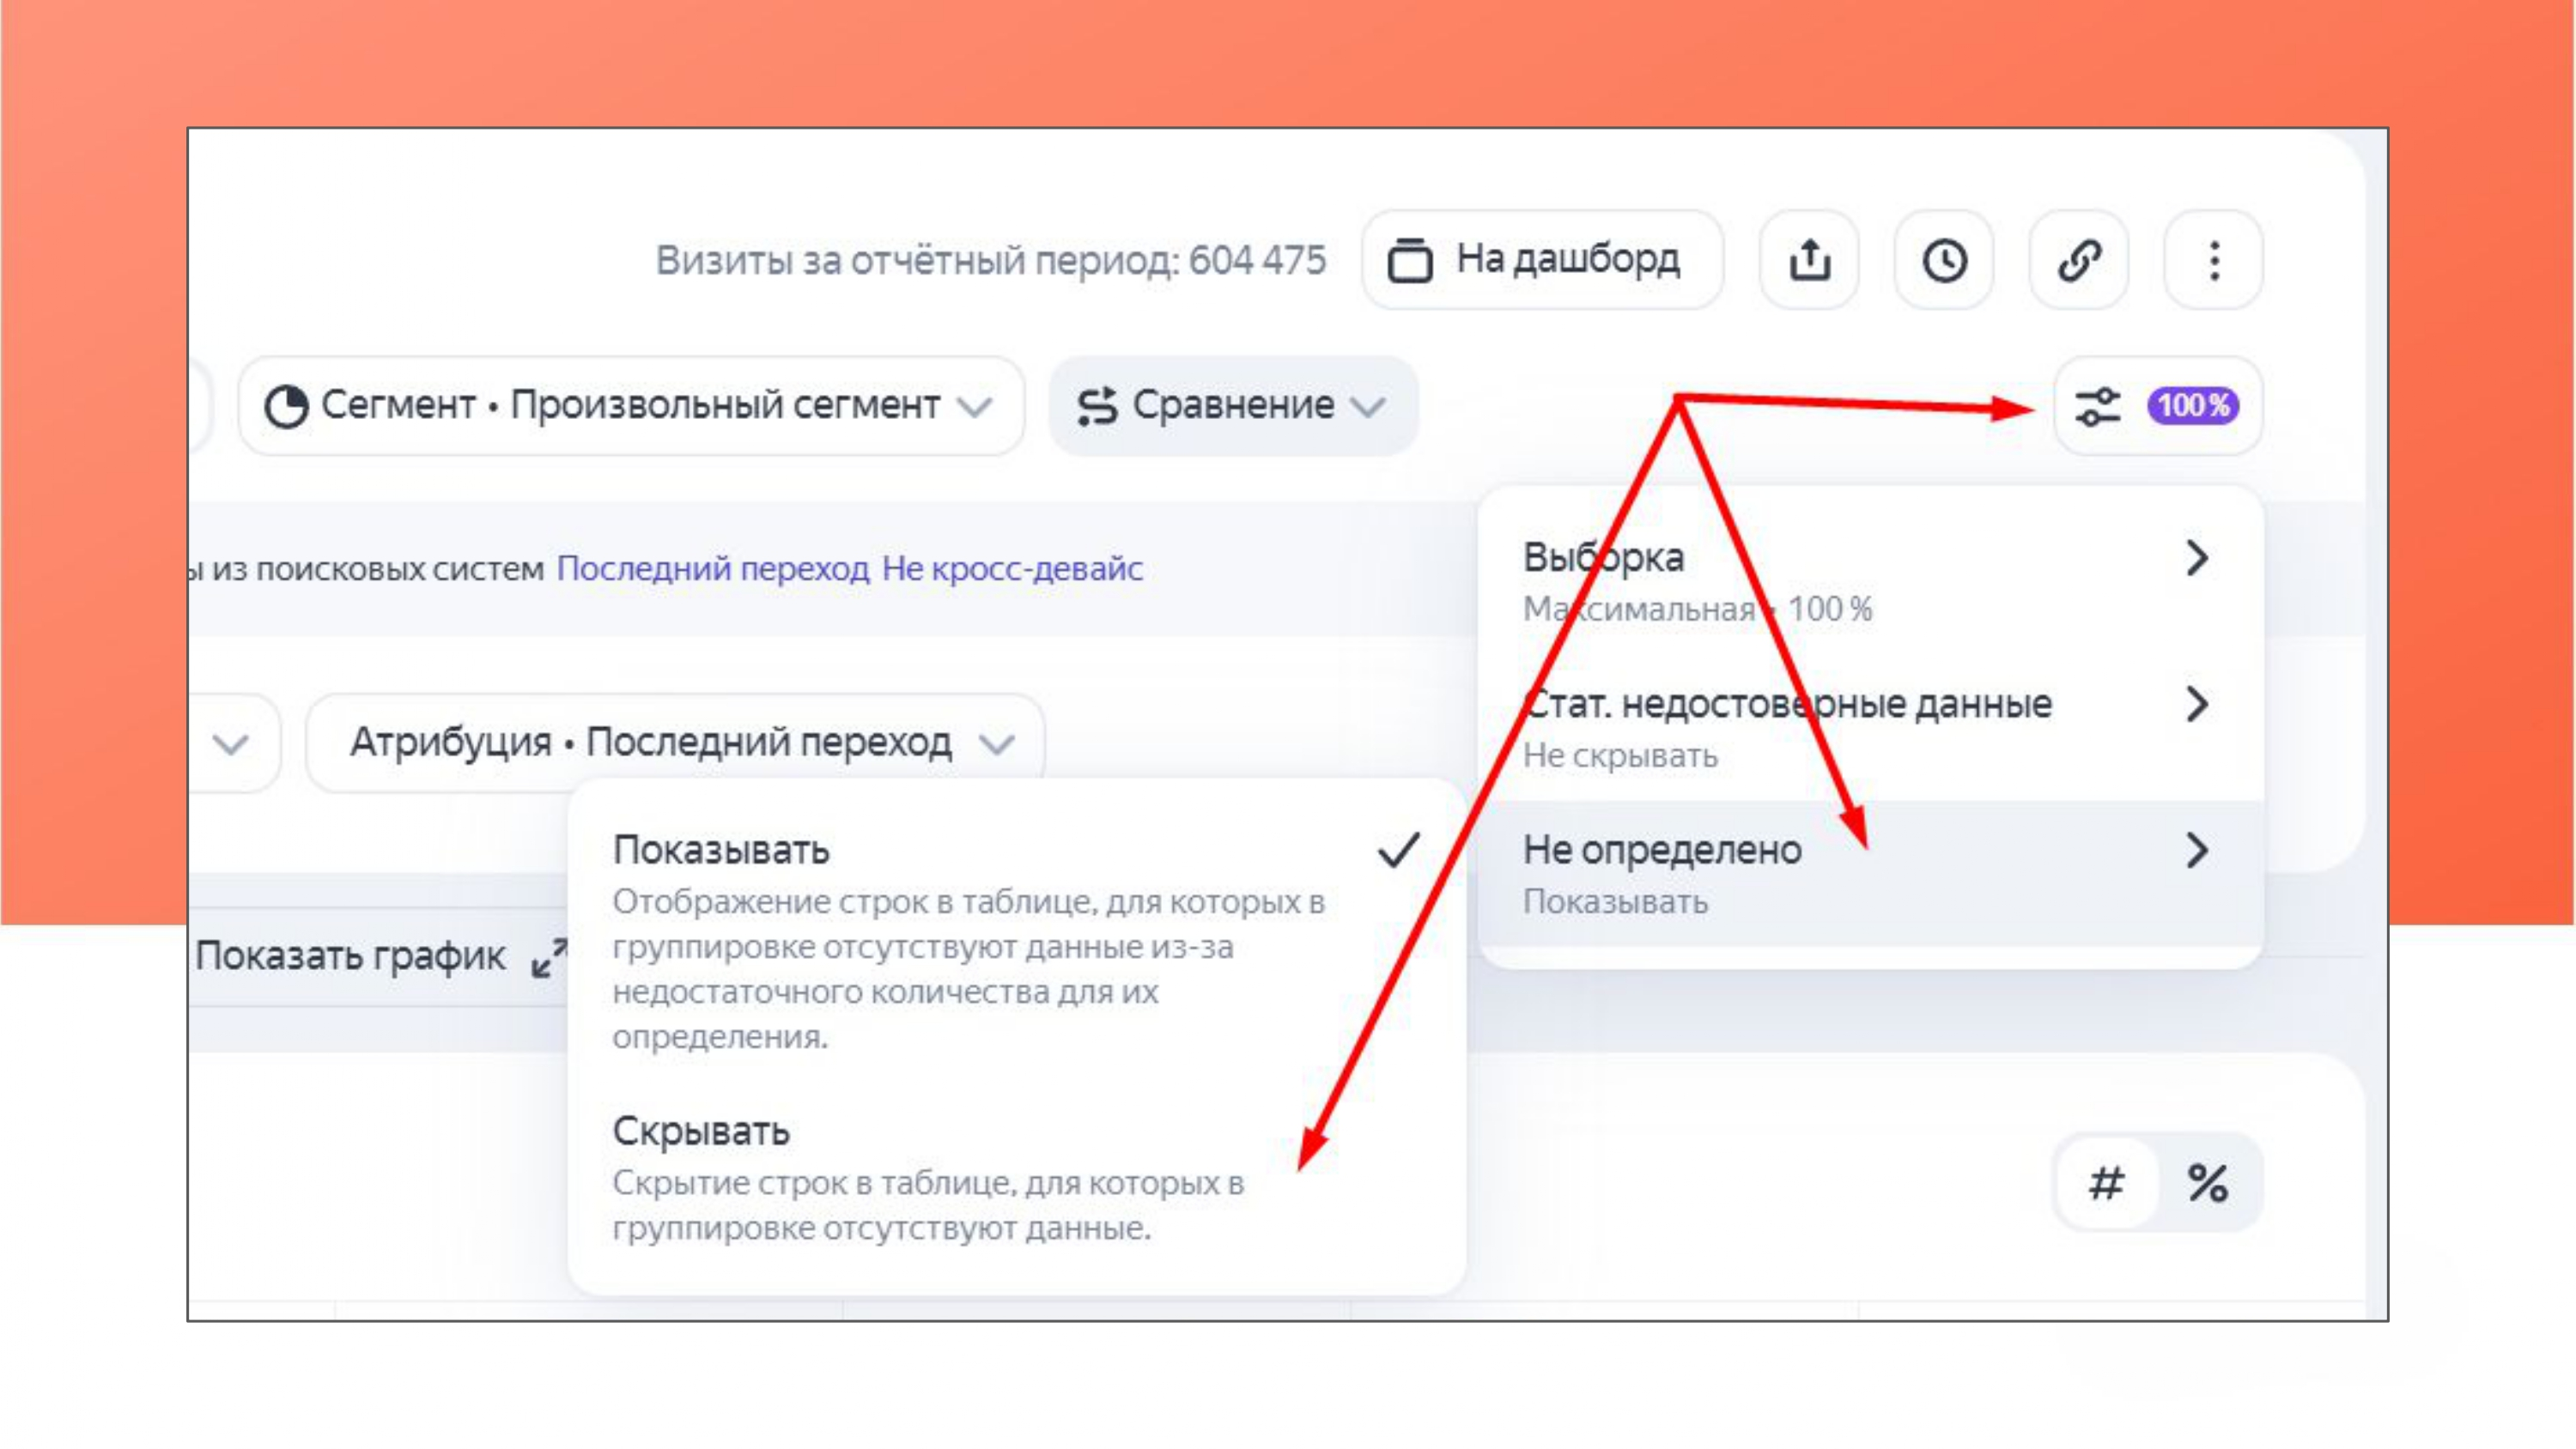Click the chain link icon

pyautogui.click(x=2078, y=260)
